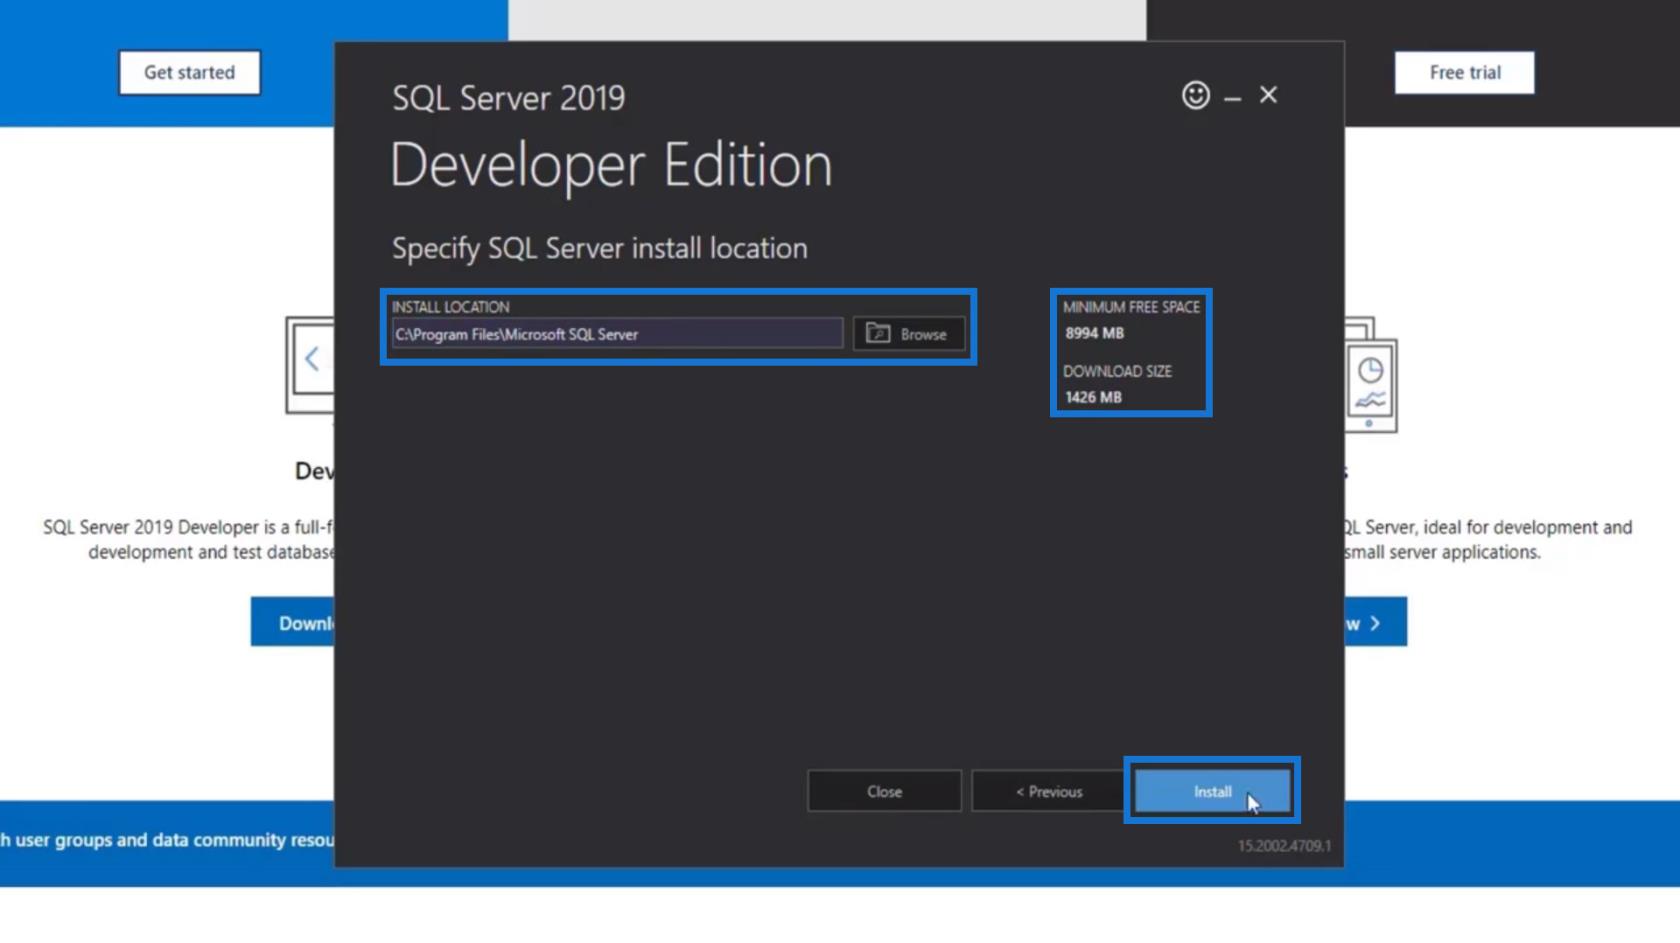Click the SQL Server 2019 title text
This screenshot has height=943, width=1680.
click(x=508, y=98)
